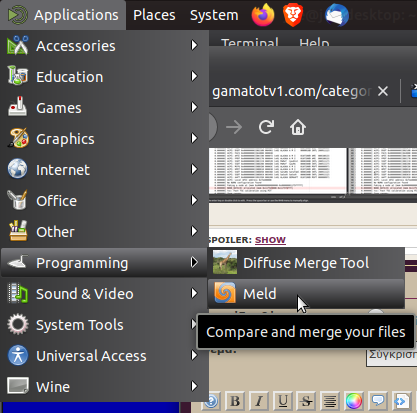Click the text alignment editor button
Viewport: 417px width, 413px height.
click(330, 401)
